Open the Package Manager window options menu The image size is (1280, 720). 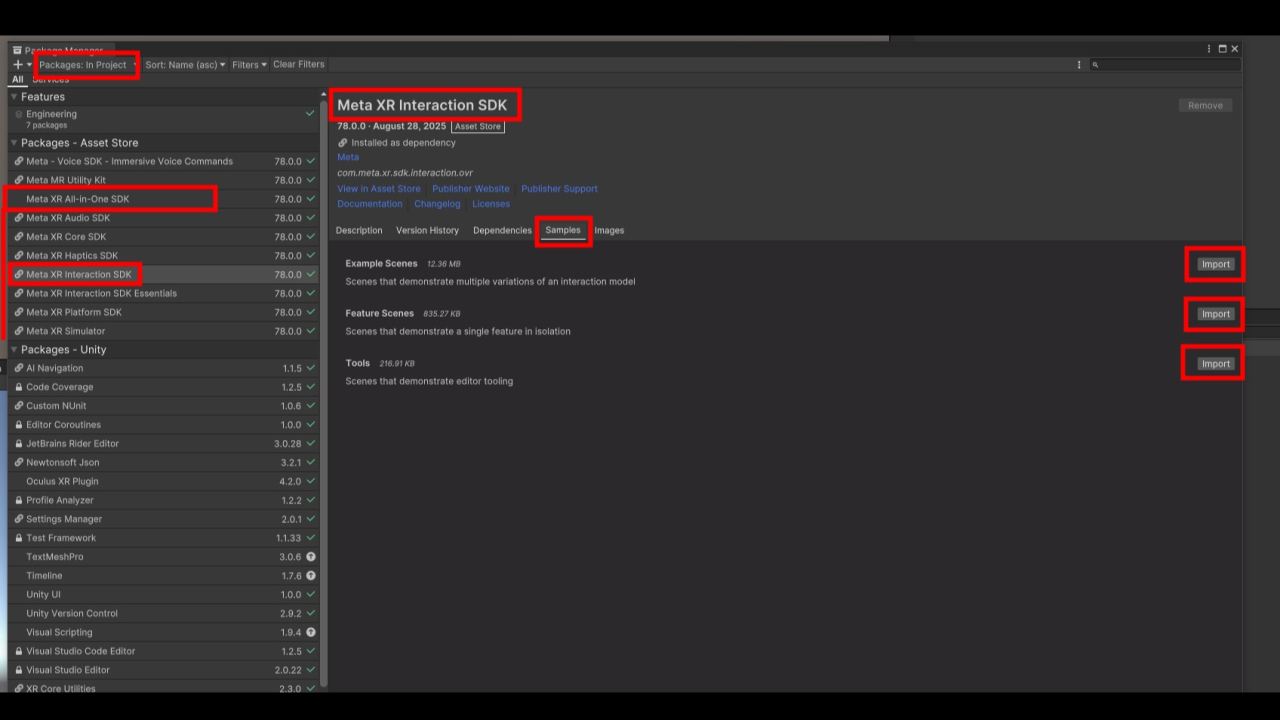[1210, 49]
